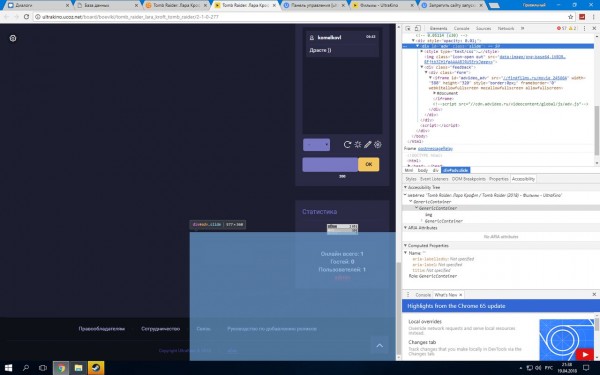This screenshot has width=600, height=375.
Task: Refresh the chat with the reload icon
Action: coord(347,144)
